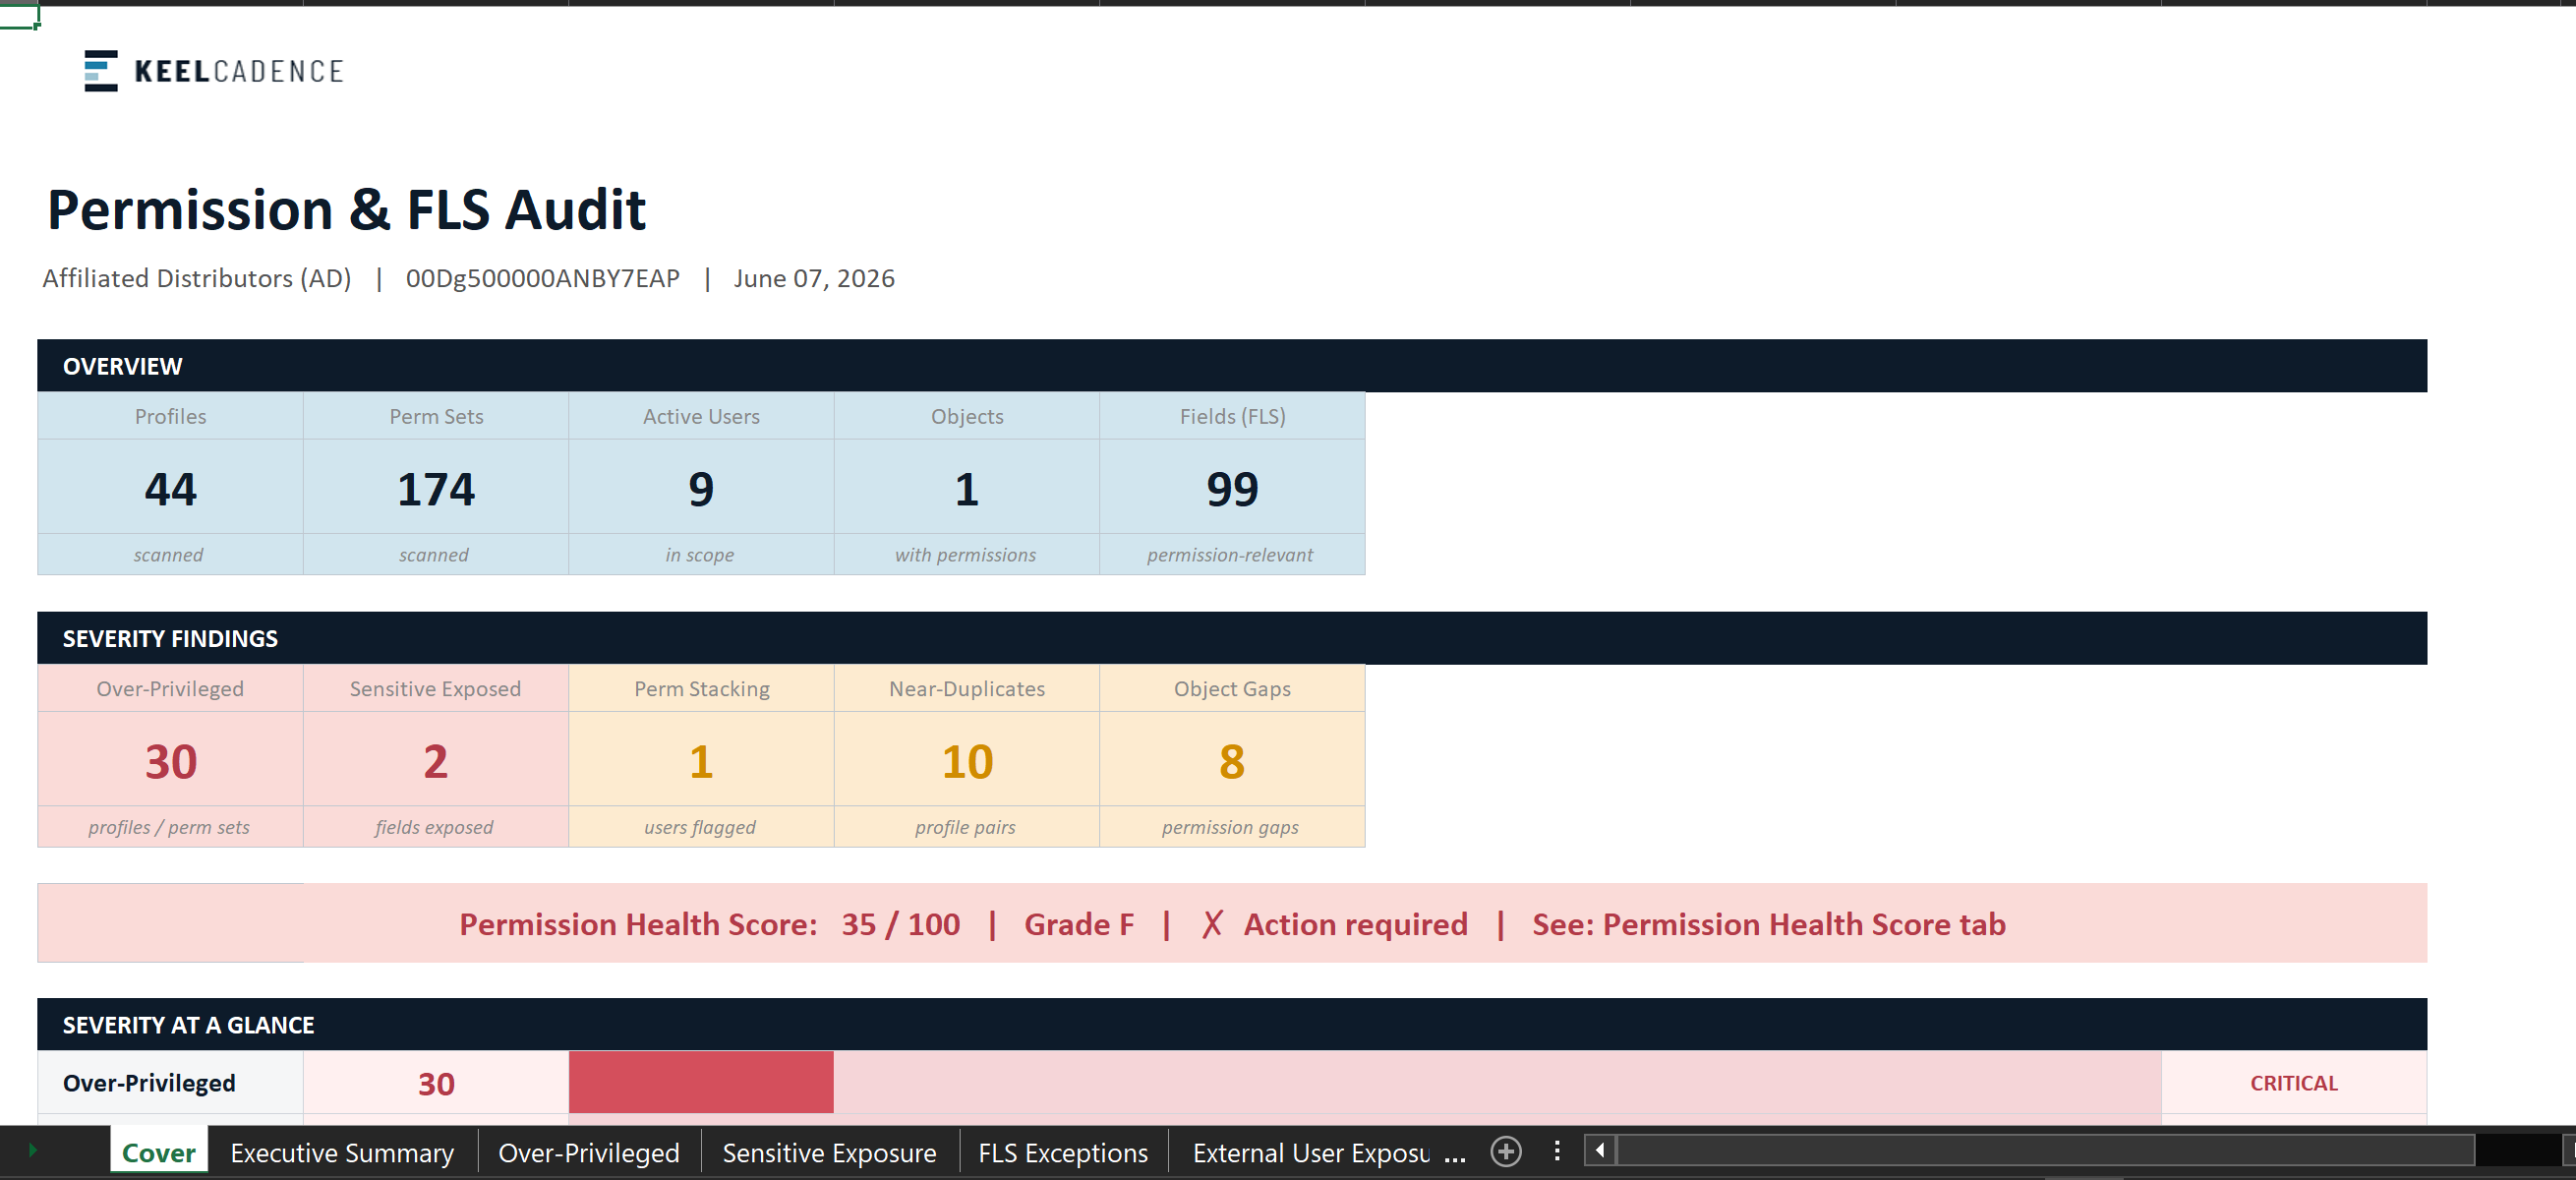The height and width of the screenshot is (1180, 2576).
Task: Switch to Over-Privileged sheet tab
Action: coord(589,1153)
